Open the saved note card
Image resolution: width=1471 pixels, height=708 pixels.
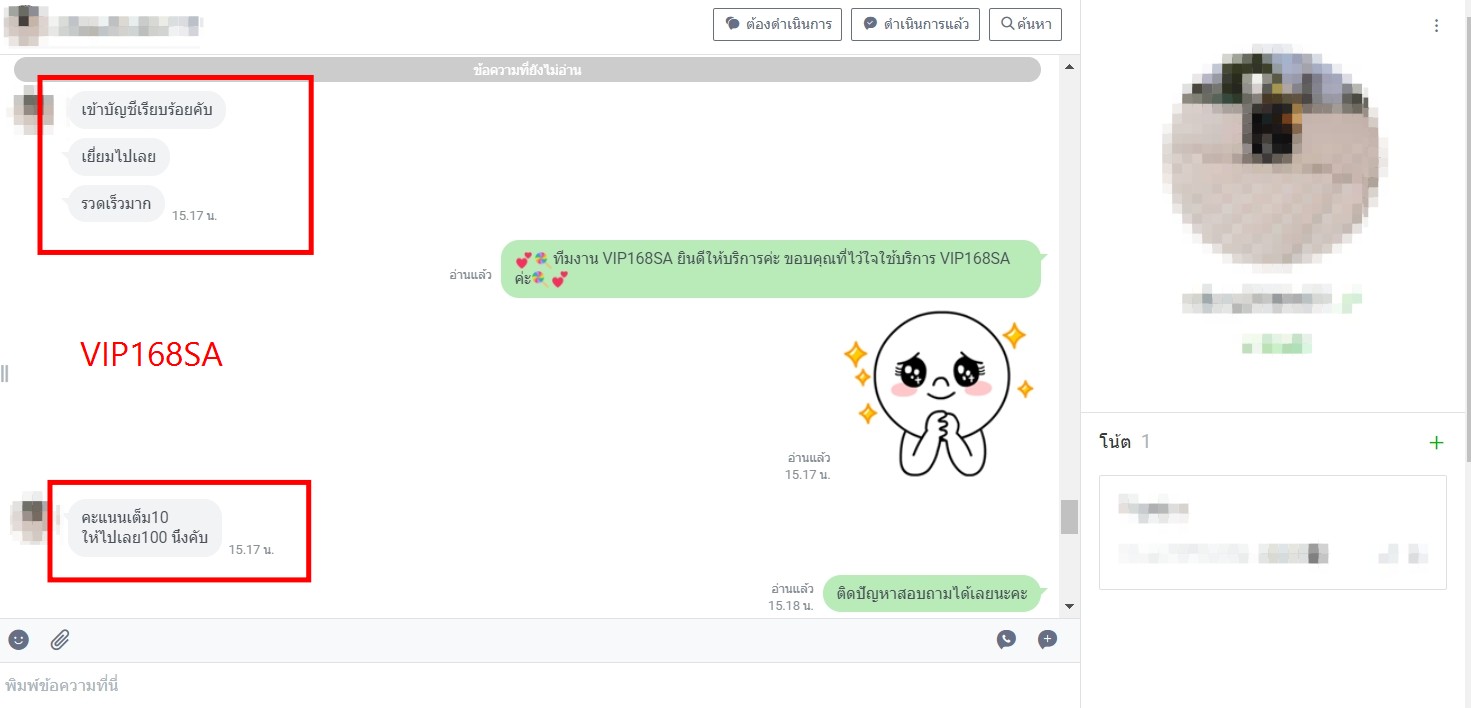click(1272, 532)
